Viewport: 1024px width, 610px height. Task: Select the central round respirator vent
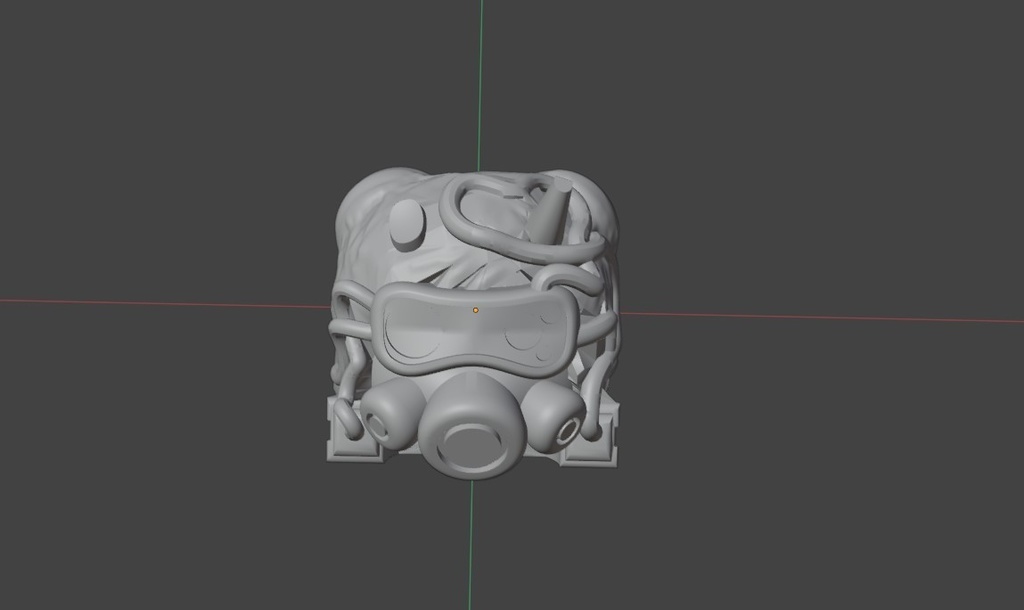click(x=470, y=440)
